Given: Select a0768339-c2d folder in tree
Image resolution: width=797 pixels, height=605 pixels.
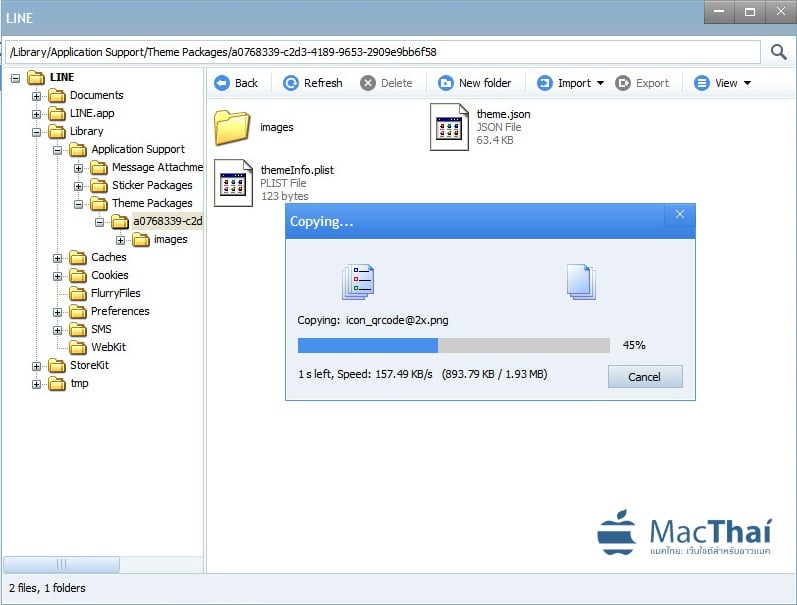Looking at the screenshot, I should [168, 221].
